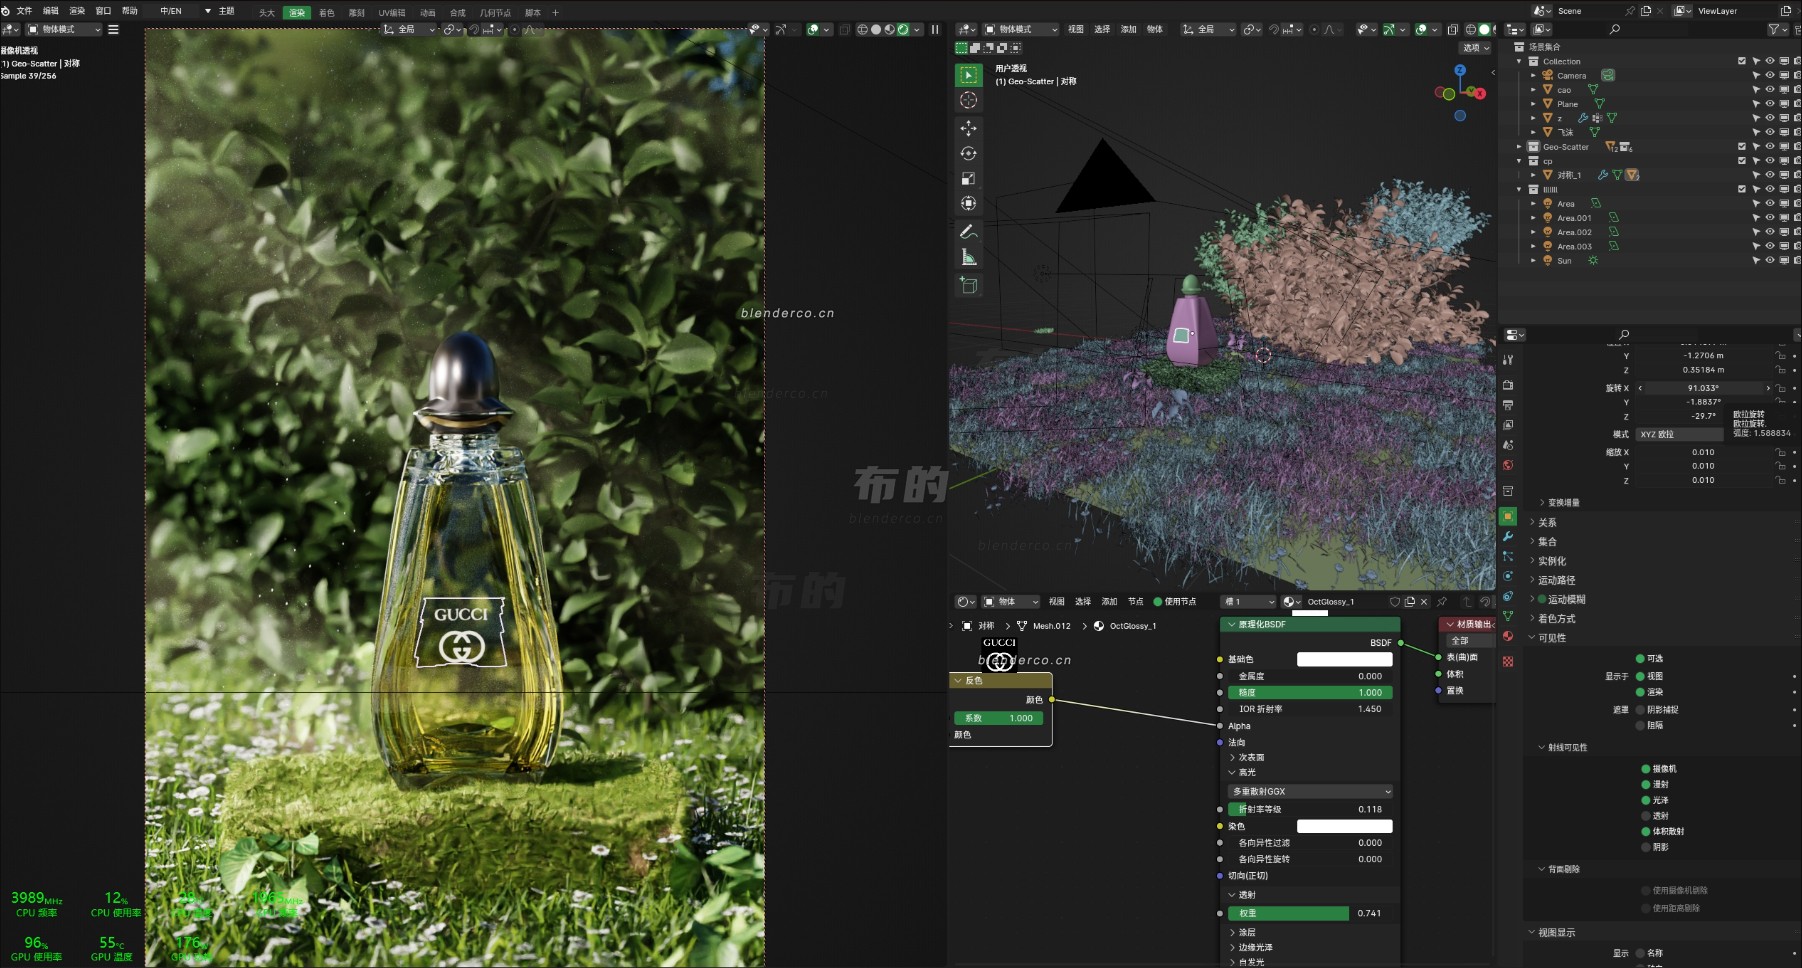The image size is (1802, 968).
Task: Toggle the 阴影捕捉 shadow catcher checkbox
Action: (x=1640, y=710)
